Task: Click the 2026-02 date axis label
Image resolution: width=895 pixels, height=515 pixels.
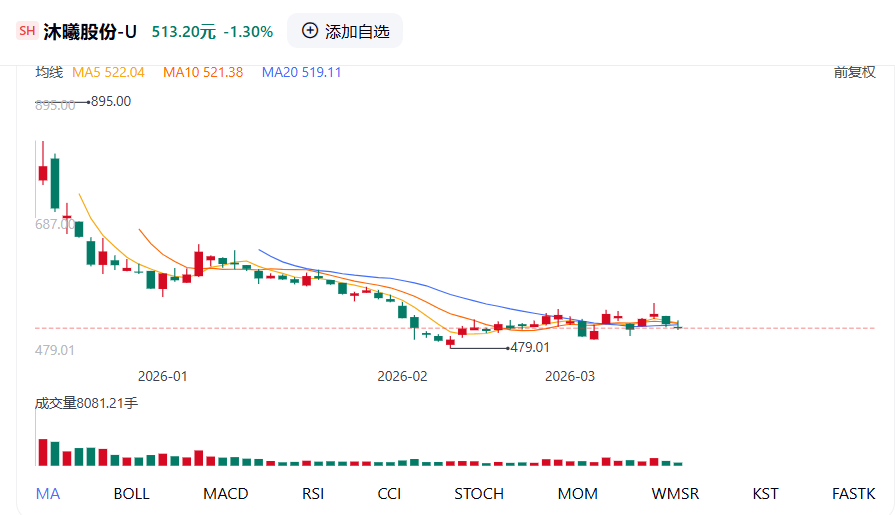Action: tap(402, 376)
